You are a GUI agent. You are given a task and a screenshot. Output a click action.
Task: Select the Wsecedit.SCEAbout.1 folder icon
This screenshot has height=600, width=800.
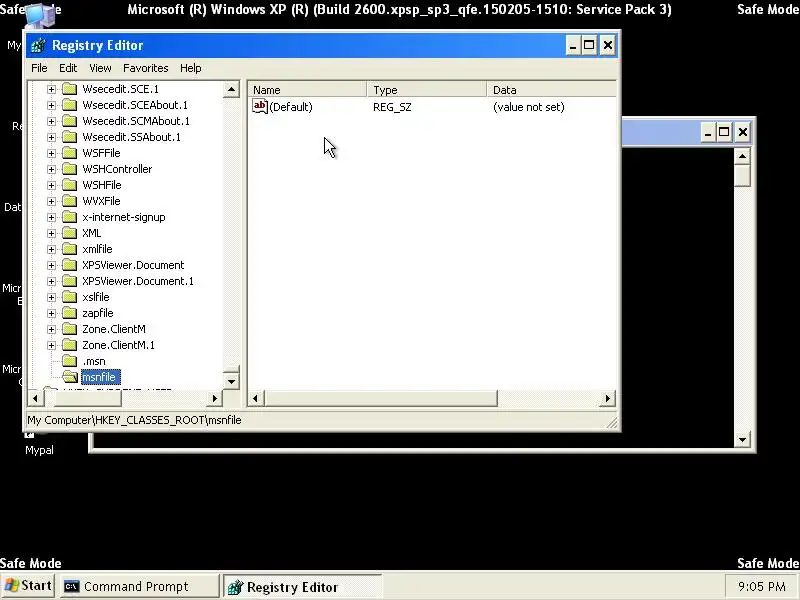pos(69,105)
